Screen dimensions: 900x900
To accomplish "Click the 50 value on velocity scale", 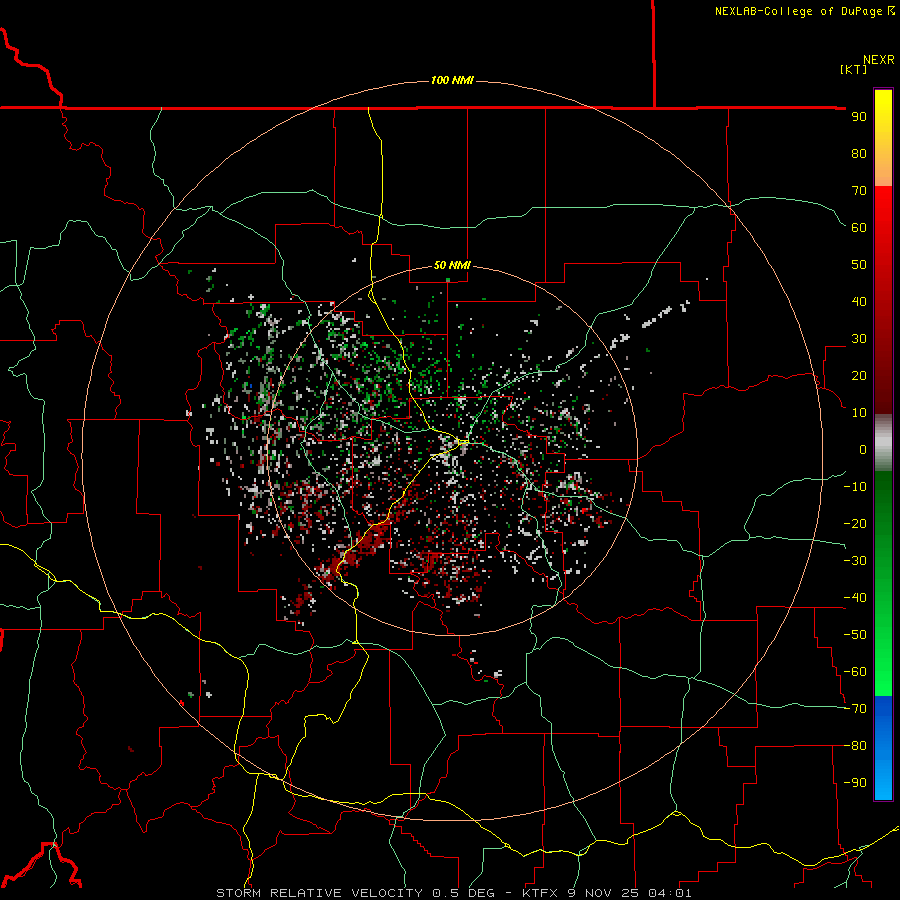I will coord(859,265).
